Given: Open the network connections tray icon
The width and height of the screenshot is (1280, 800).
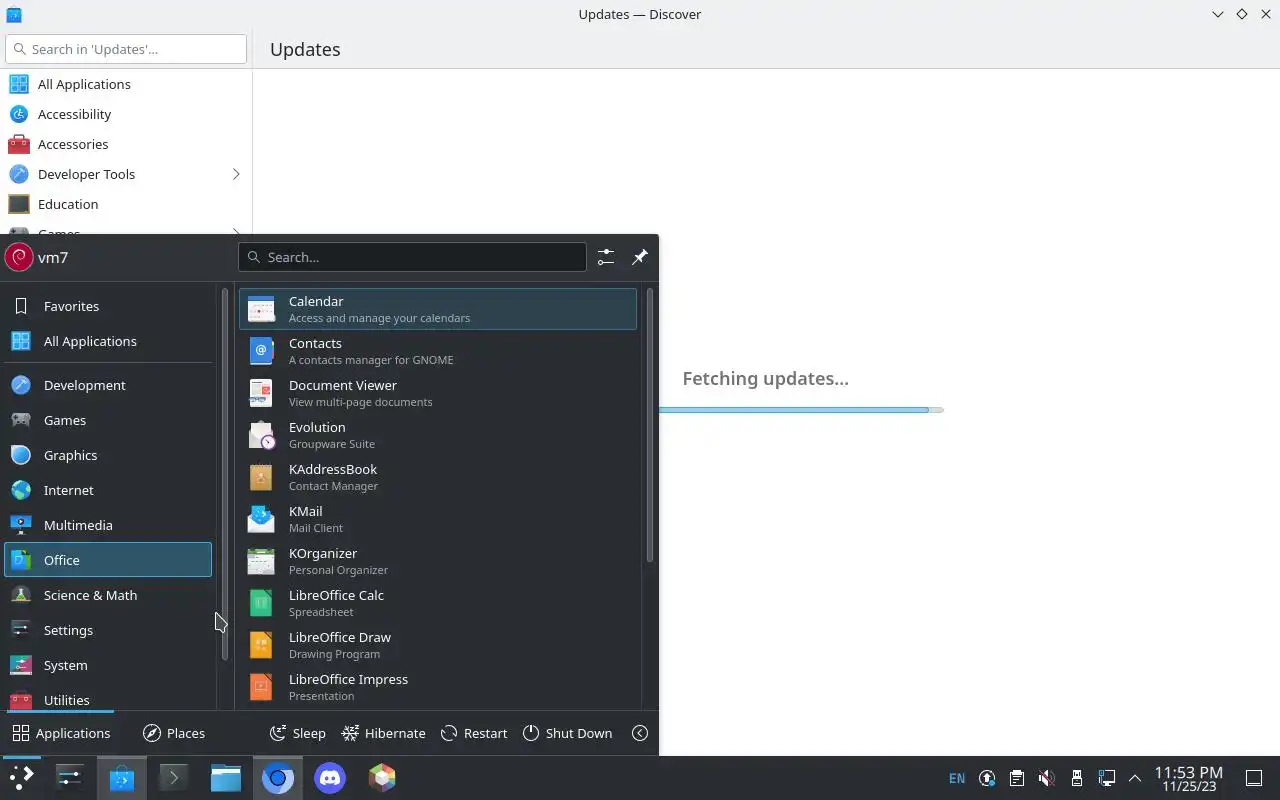Looking at the screenshot, I should [x=1107, y=778].
